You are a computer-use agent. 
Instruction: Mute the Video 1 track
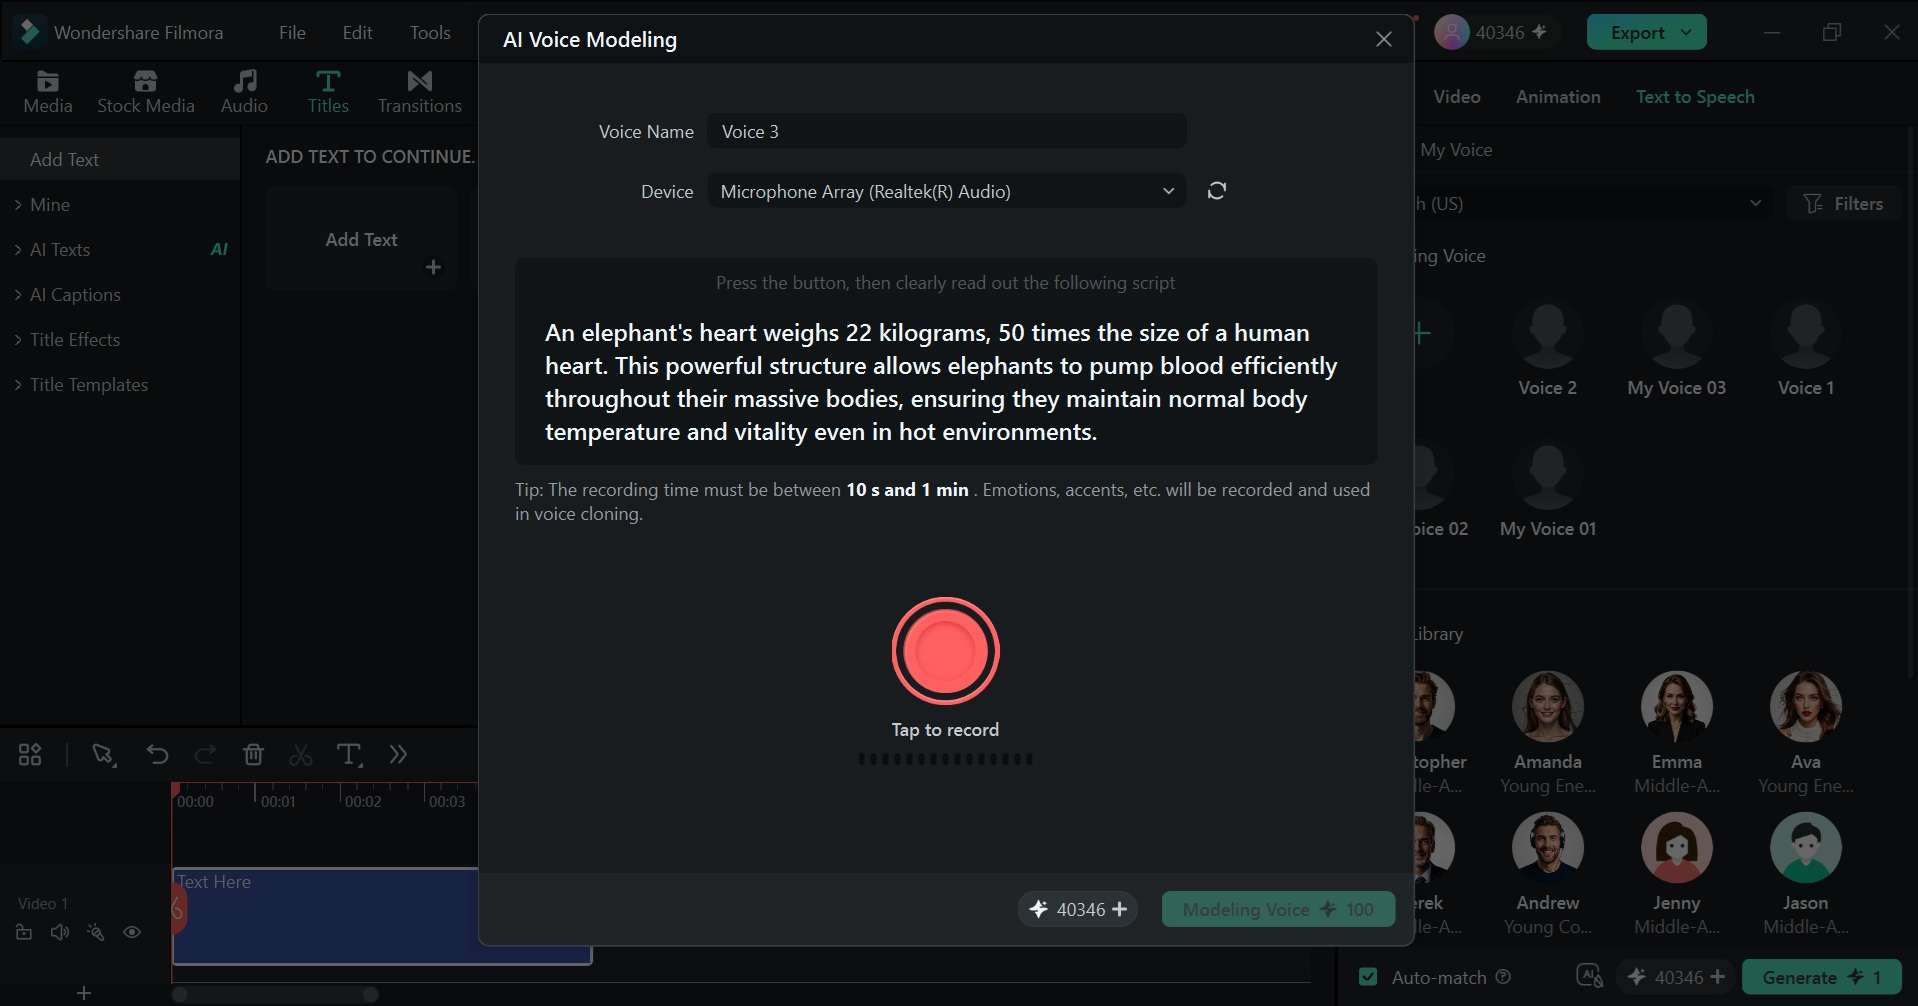pos(60,932)
